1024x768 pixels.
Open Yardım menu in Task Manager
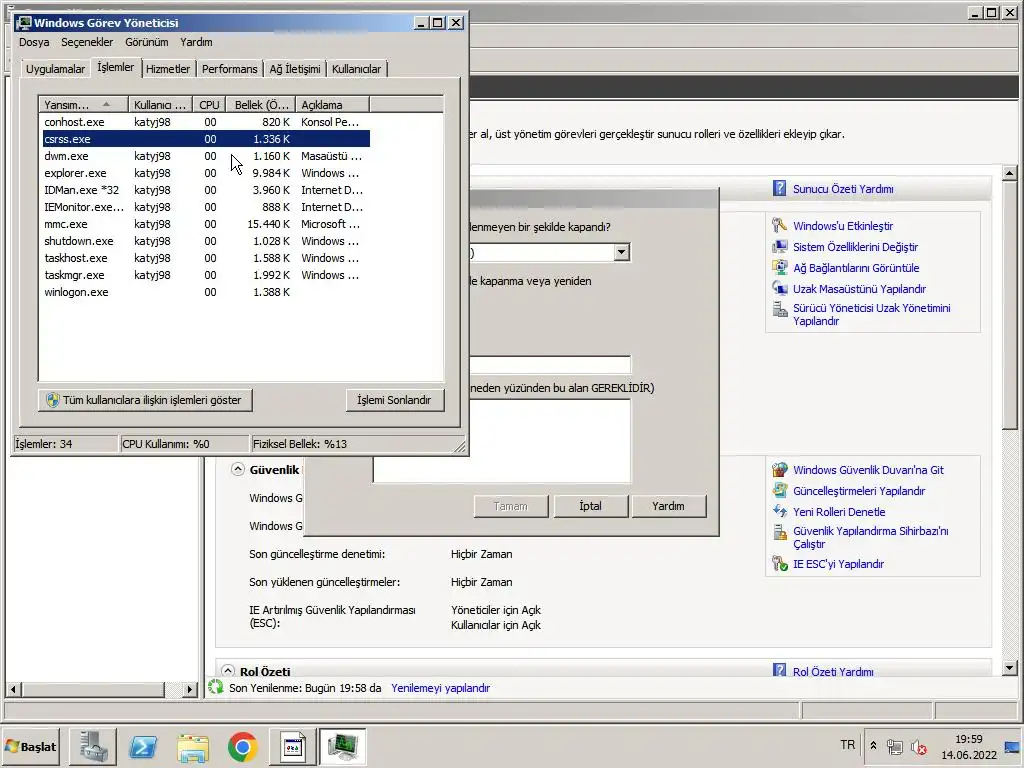tap(196, 42)
